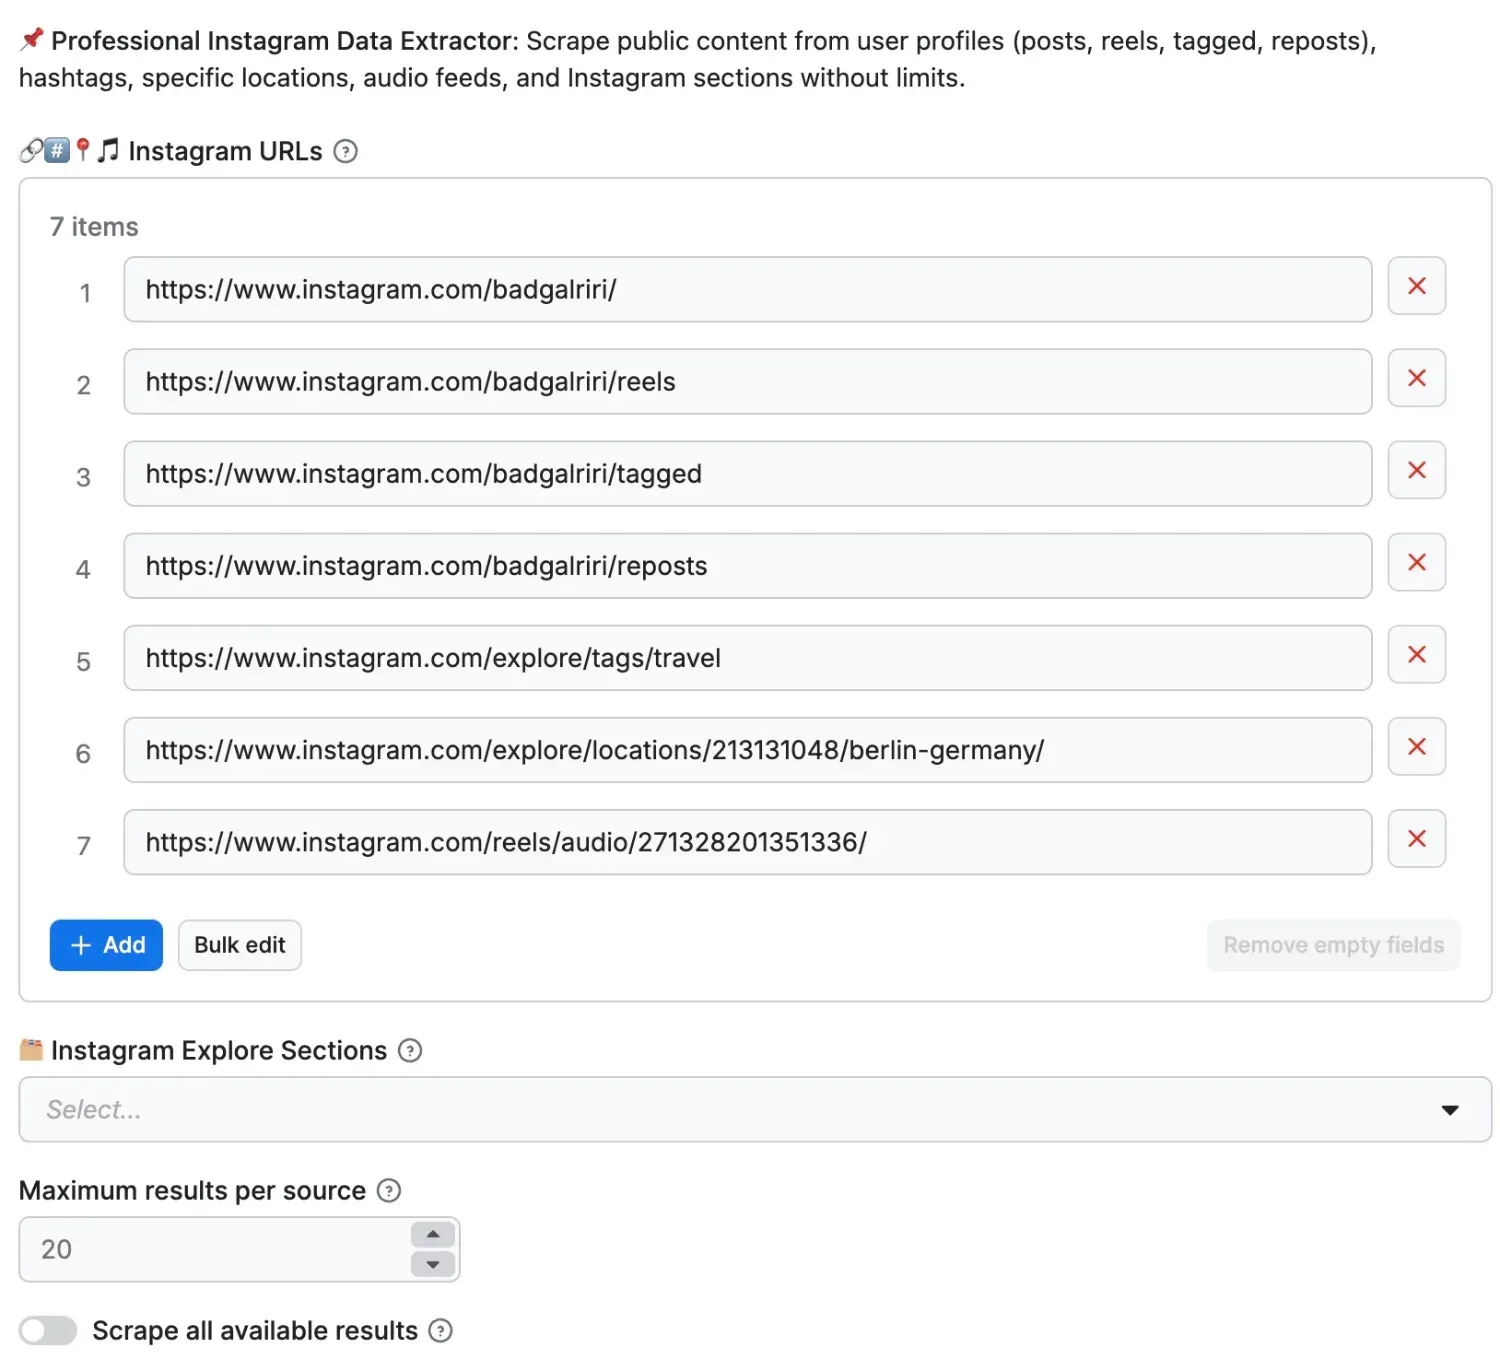Show help for Instagram URLs field

(345, 151)
